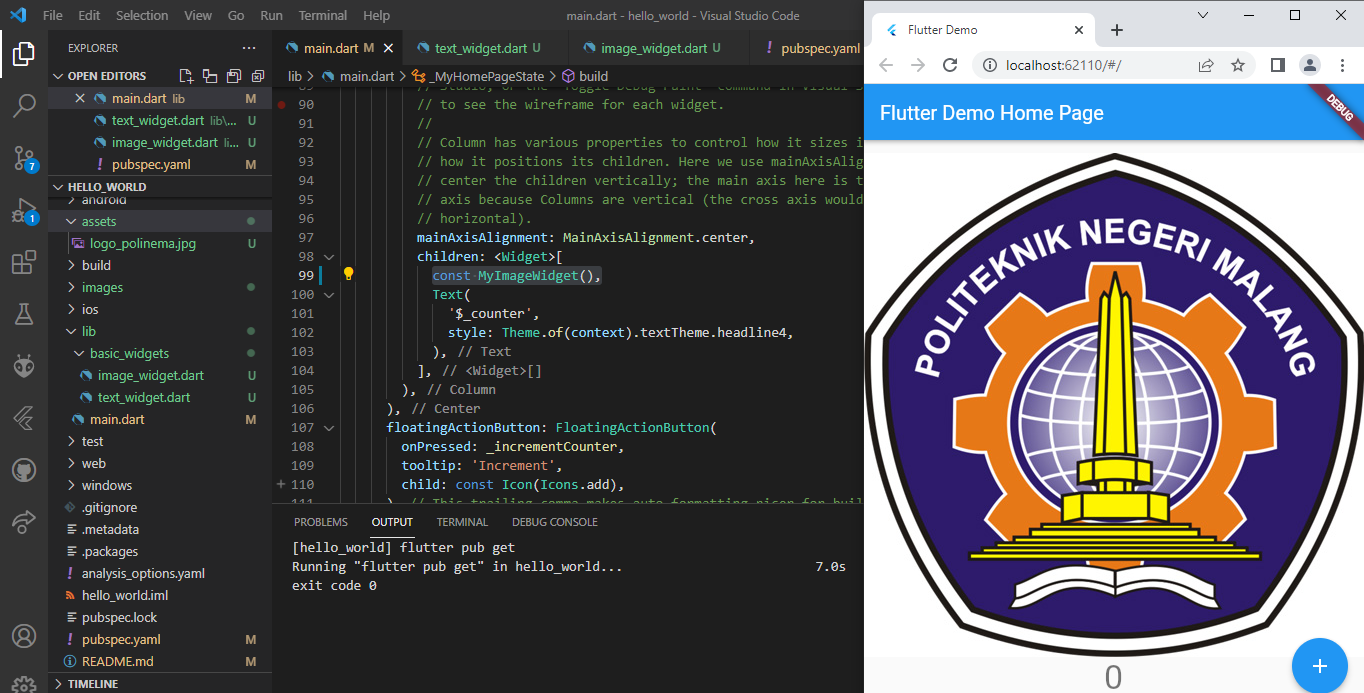The width and height of the screenshot is (1364, 693).
Task: Open the Testing (flask) view
Action: pyautogui.click(x=24, y=313)
